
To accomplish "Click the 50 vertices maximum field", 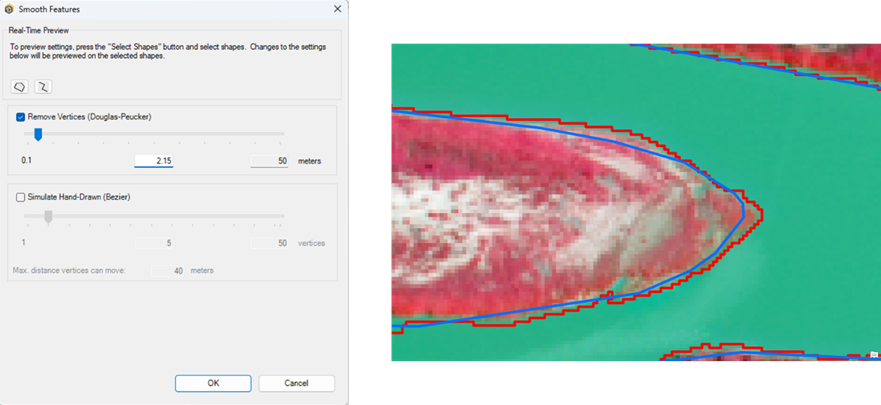I will point(269,243).
